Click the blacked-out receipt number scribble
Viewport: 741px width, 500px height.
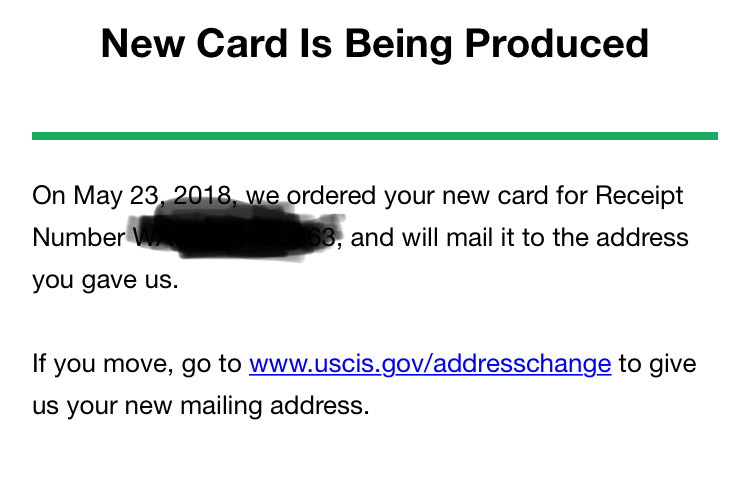230,232
